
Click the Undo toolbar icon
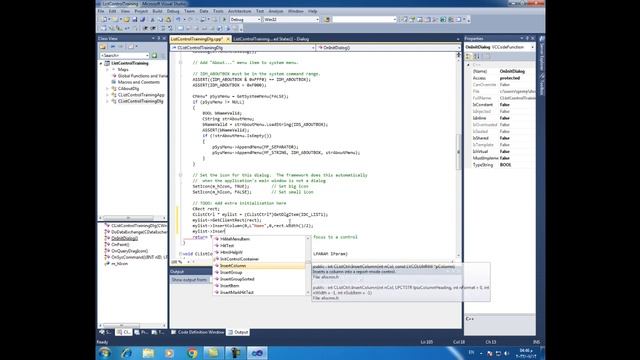[x=178, y=20]
